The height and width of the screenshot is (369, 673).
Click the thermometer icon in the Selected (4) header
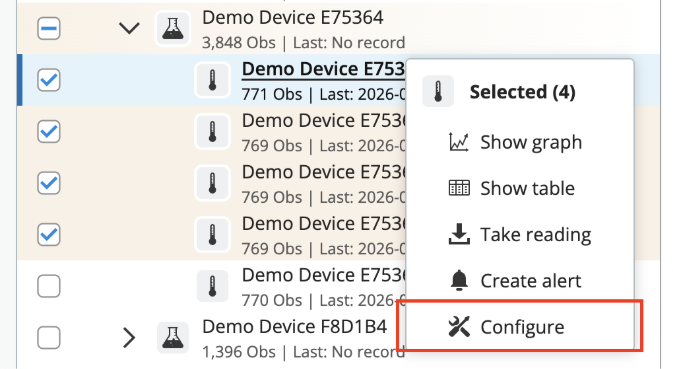[x=438, y=91]
